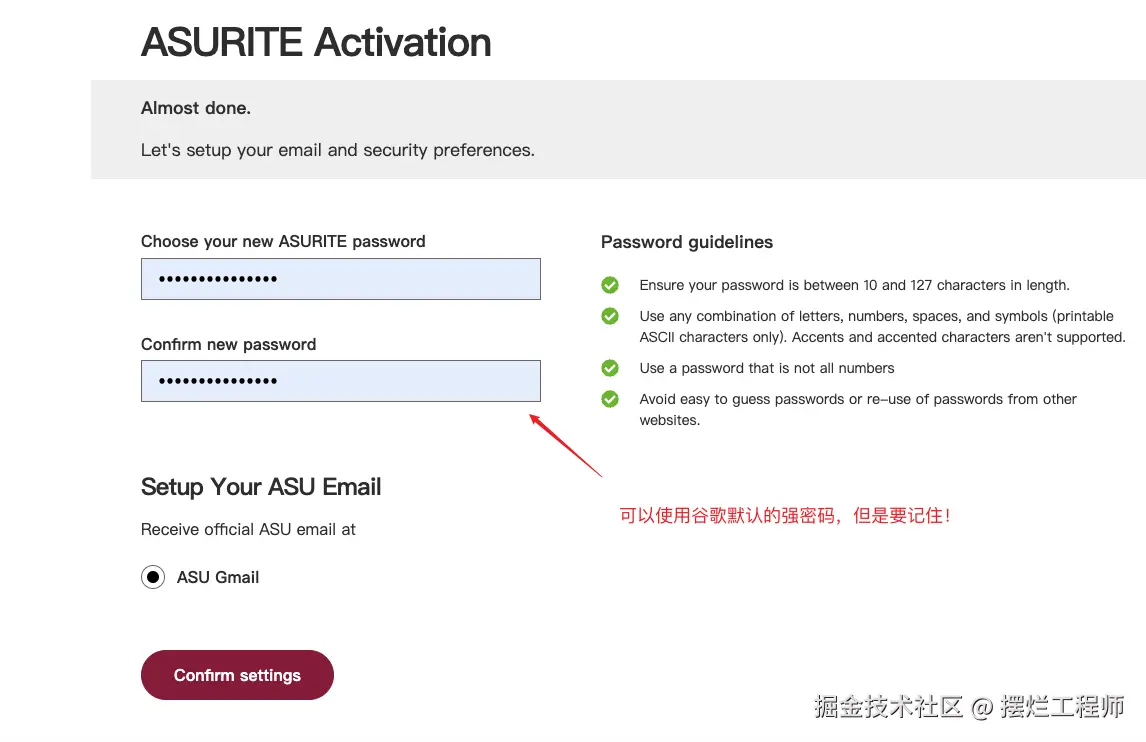This screenshot has width=1146, height=742.
Task: Click the 'Confirm new password' label
Action: [228, 344]
